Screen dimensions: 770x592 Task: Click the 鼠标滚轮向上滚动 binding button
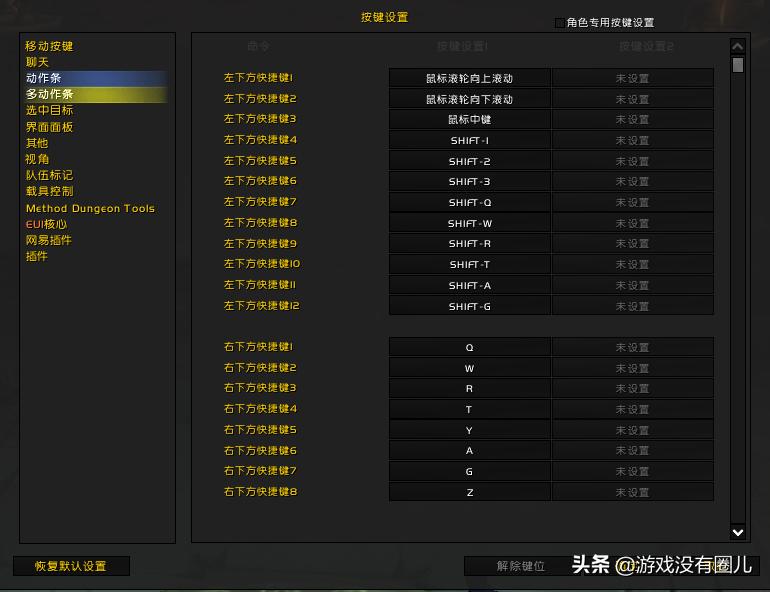(469, 78)
